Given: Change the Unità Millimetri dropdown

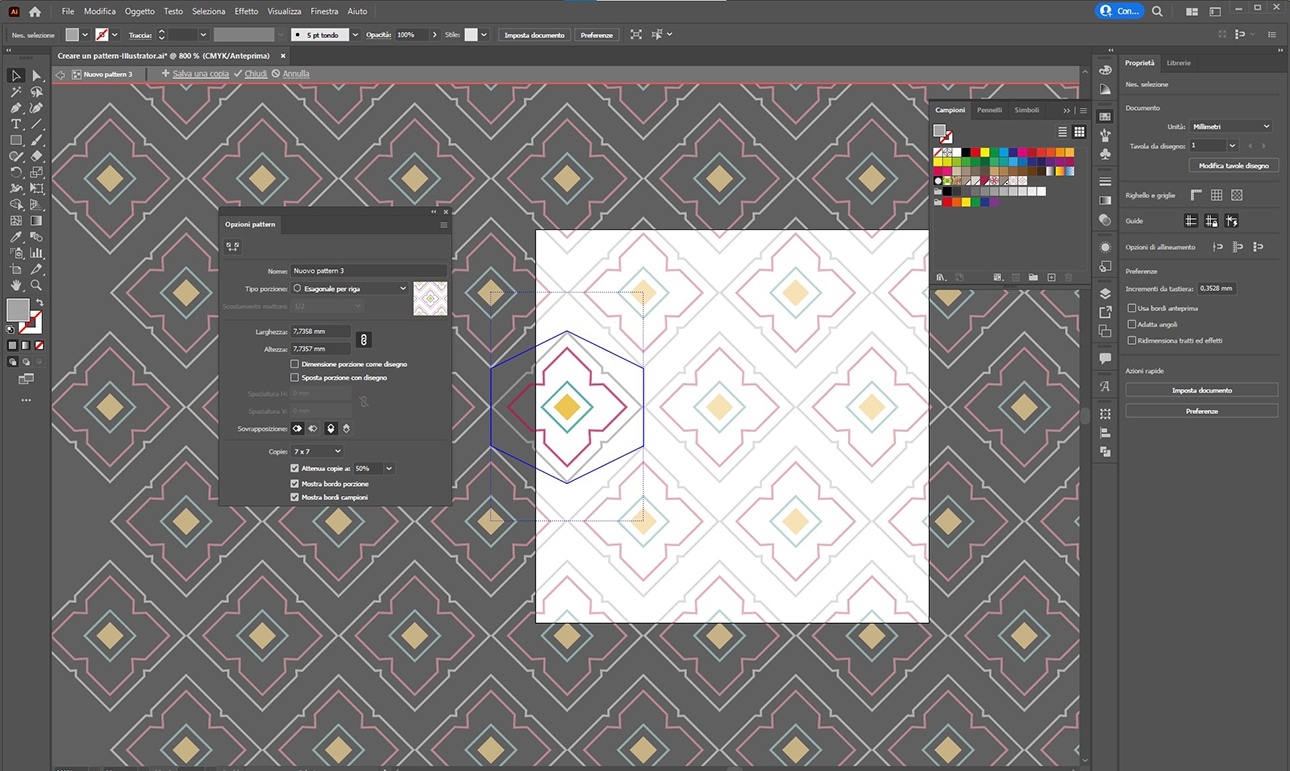Looking at the screenshot, I should coord(1232,125).
